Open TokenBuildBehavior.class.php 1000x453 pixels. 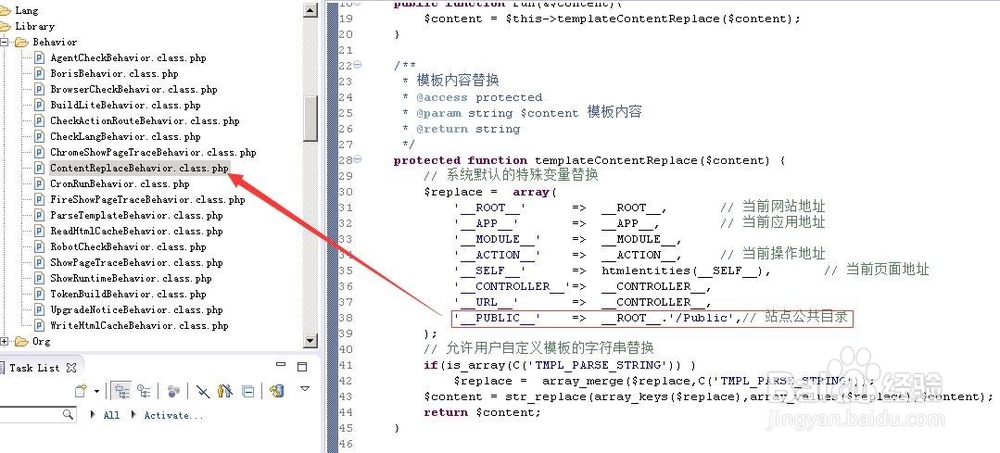(x=128, y=294)
